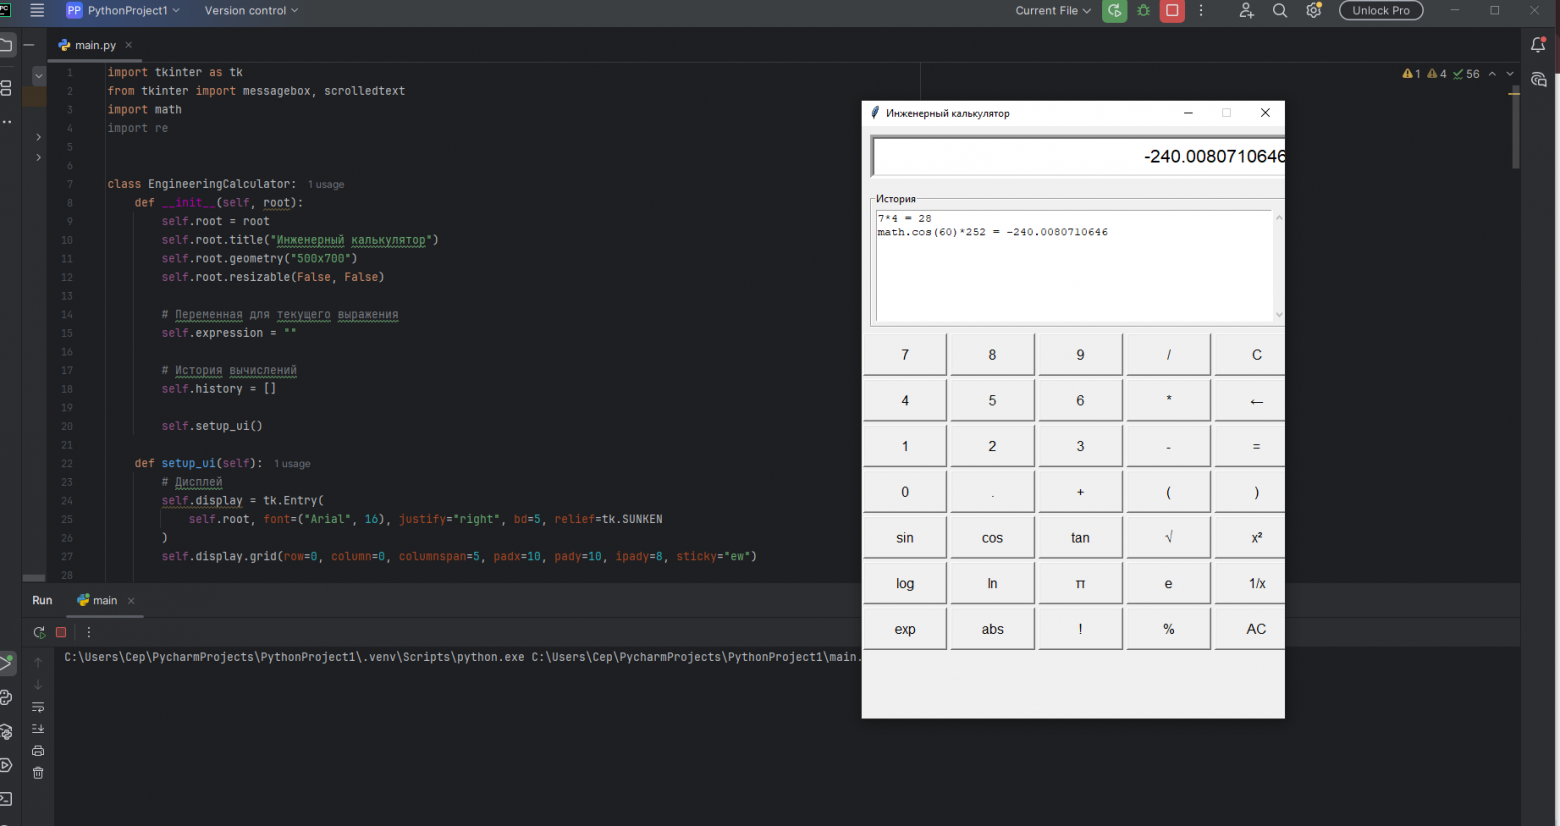
Task: Expand the Version control dropdown
Action: tap(251, 11)
